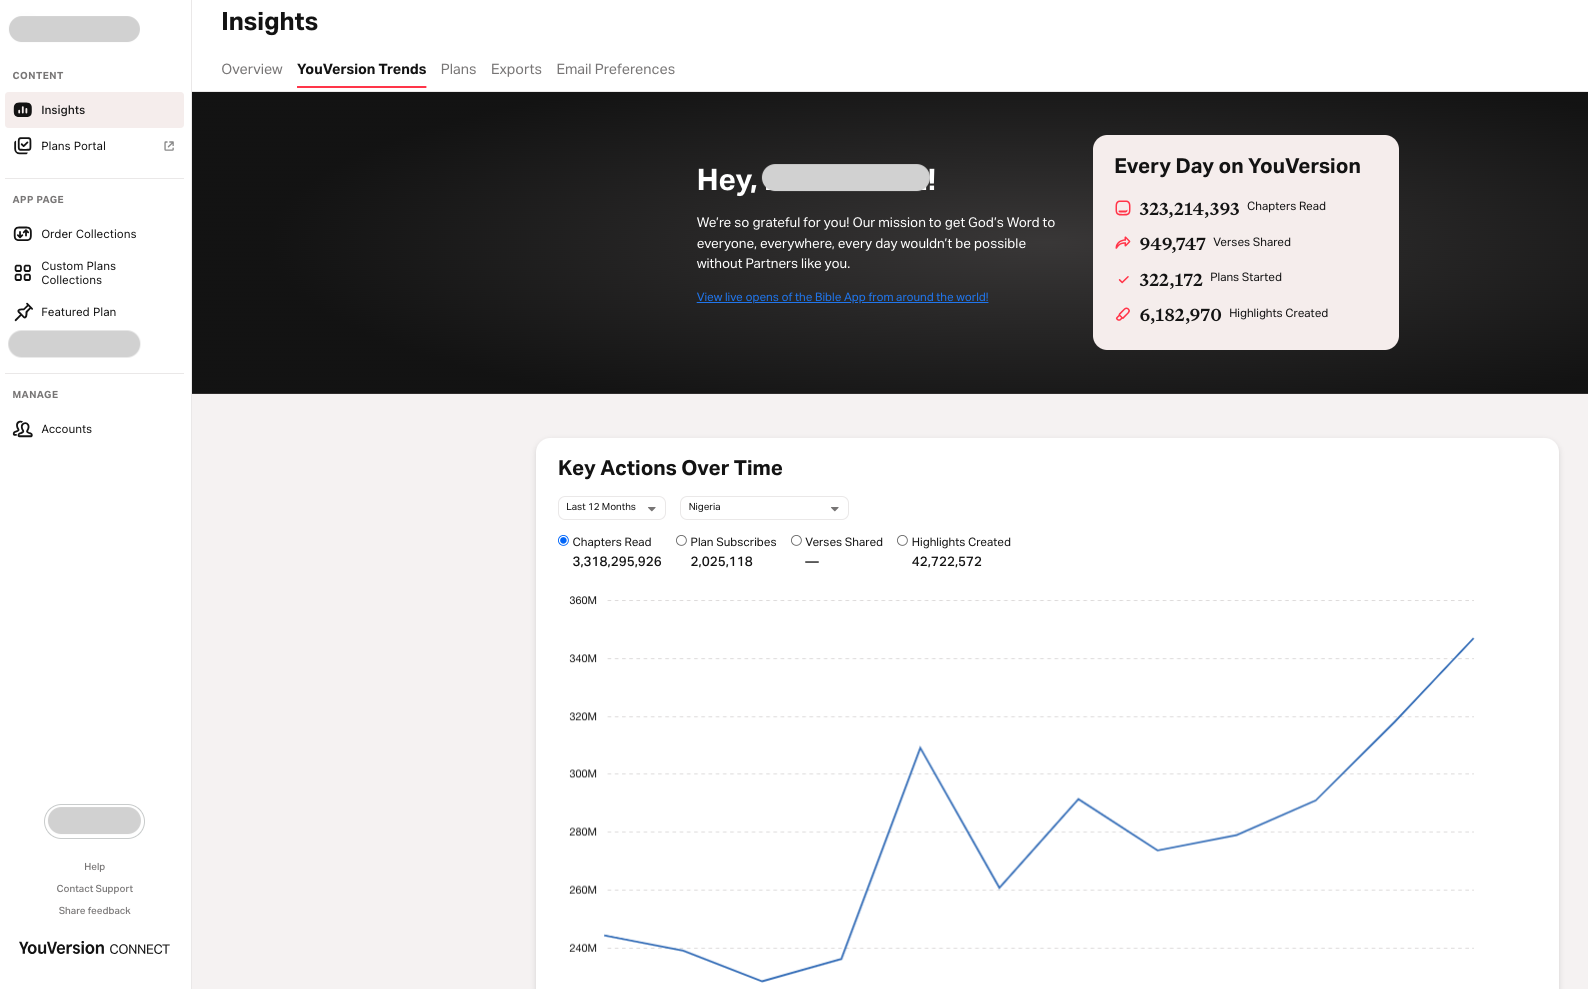Switch to the Overview tab
The height and width of the screenshot is (989, 1588).
click(252, 69)
